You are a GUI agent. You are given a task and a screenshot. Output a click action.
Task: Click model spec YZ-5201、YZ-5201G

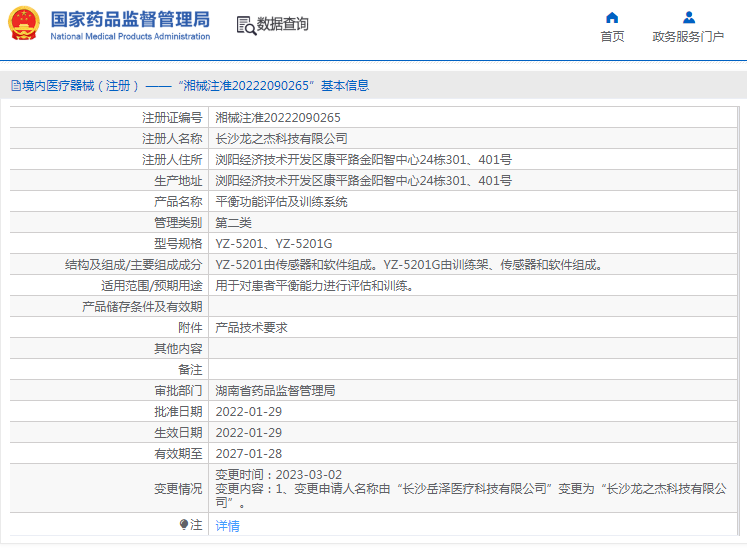click(x=273, y=243)
